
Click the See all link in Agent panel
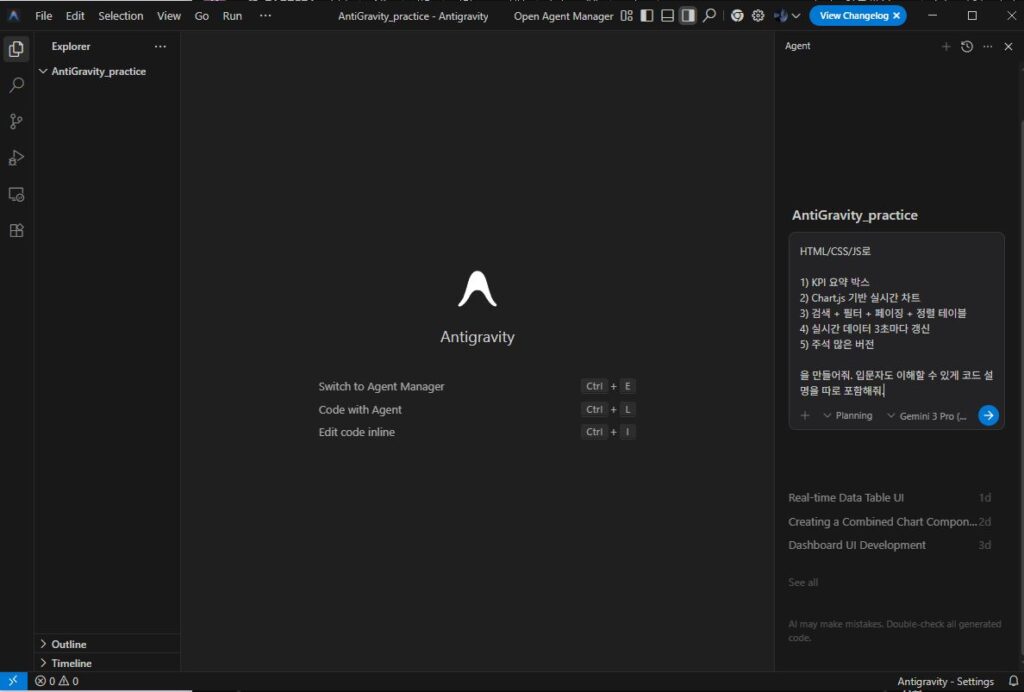[802, 581]
